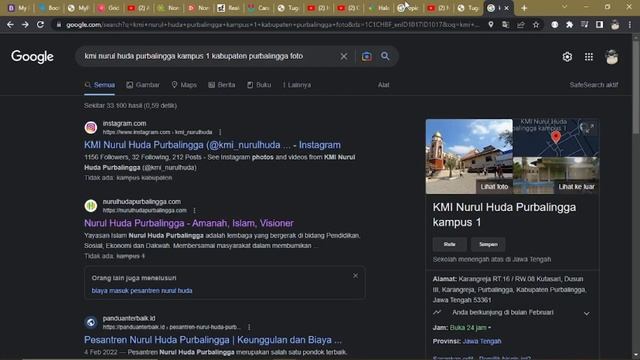Open the map thumbnail in knowledge panel
Image resolution: width=640 pixels, height=360 pixels.
click(556, 138)
